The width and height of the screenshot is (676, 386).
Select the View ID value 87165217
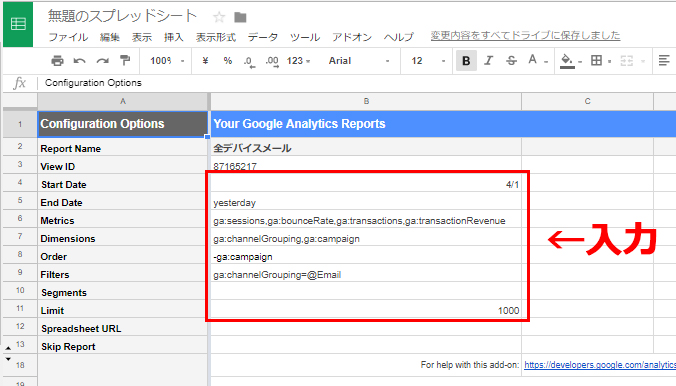[x=366, y=166]
